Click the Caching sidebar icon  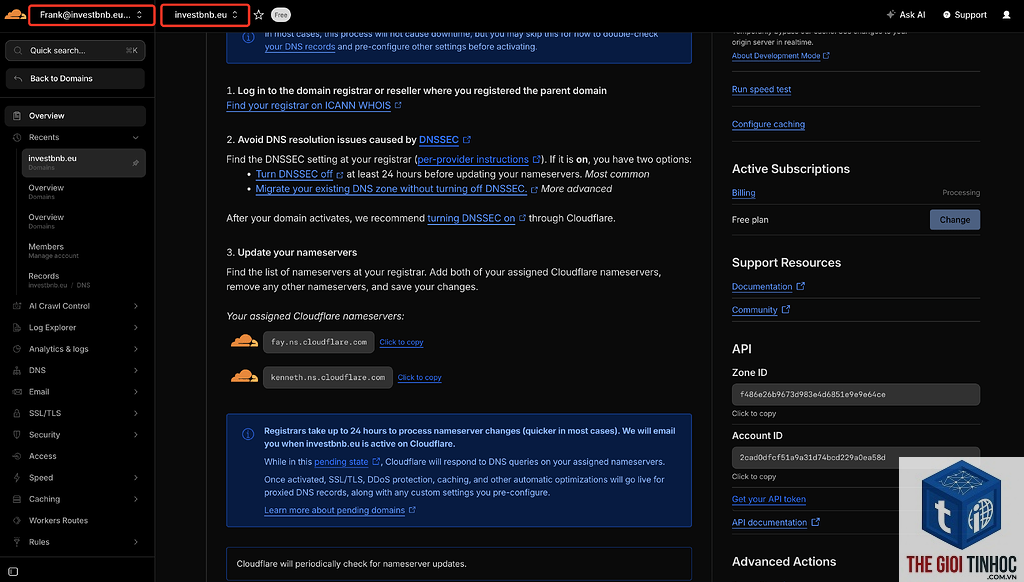17,499
